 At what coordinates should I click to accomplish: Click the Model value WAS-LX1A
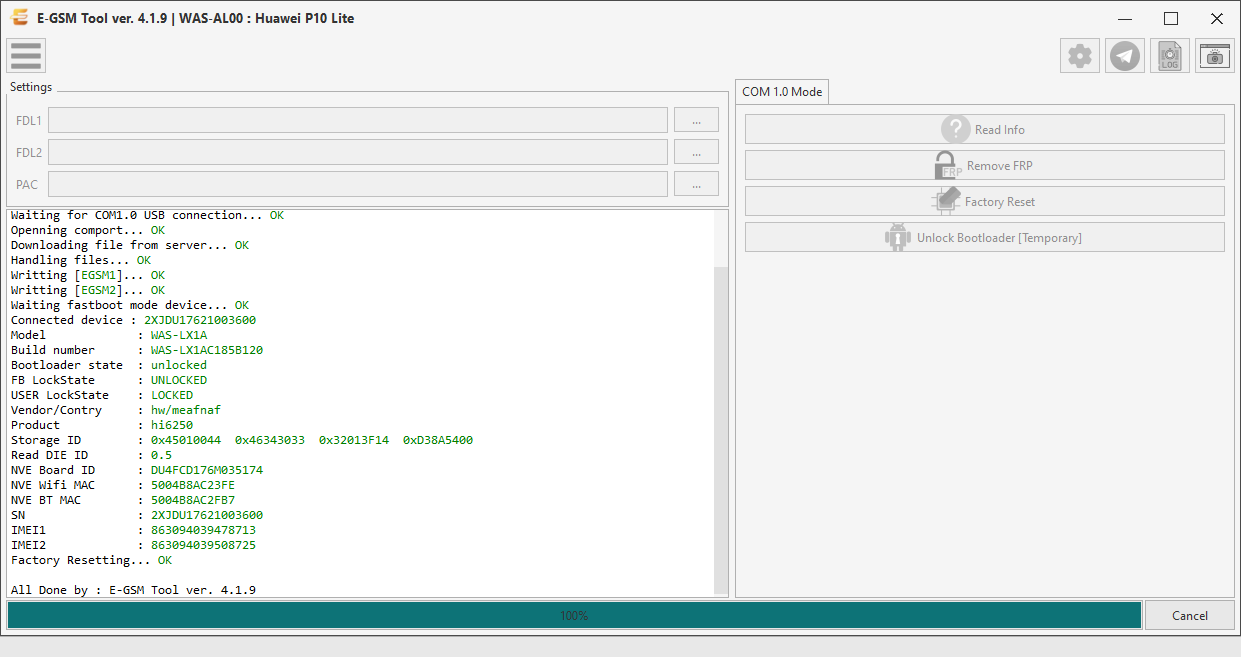coord(179,335)
